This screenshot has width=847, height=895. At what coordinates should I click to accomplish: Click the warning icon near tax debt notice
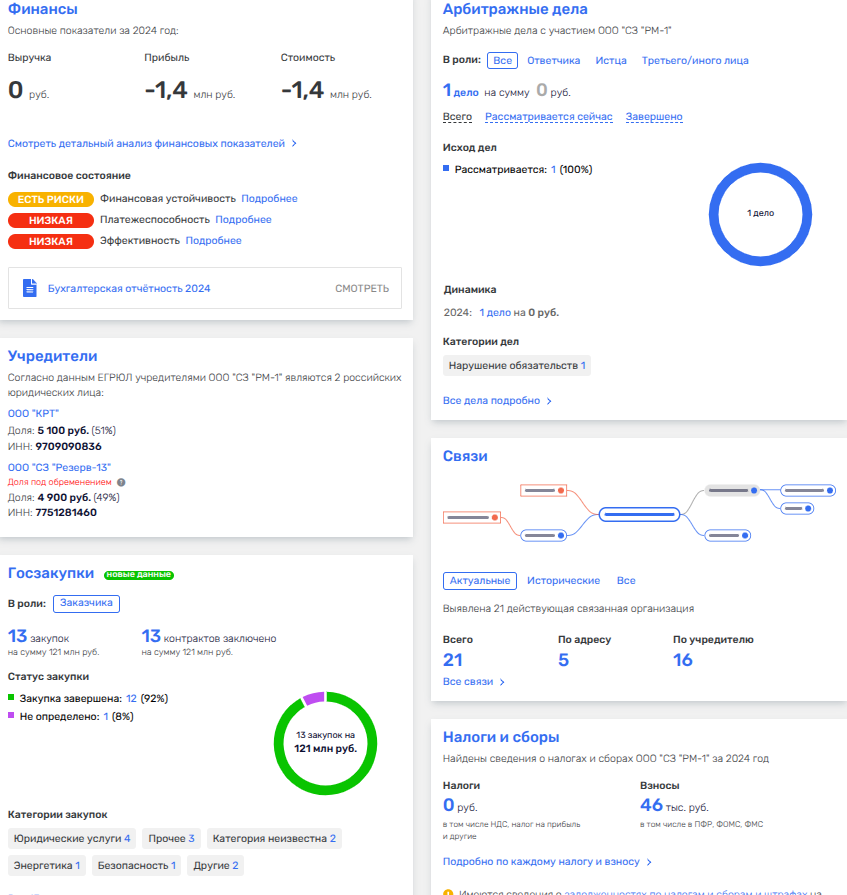[x=449, y=890]
